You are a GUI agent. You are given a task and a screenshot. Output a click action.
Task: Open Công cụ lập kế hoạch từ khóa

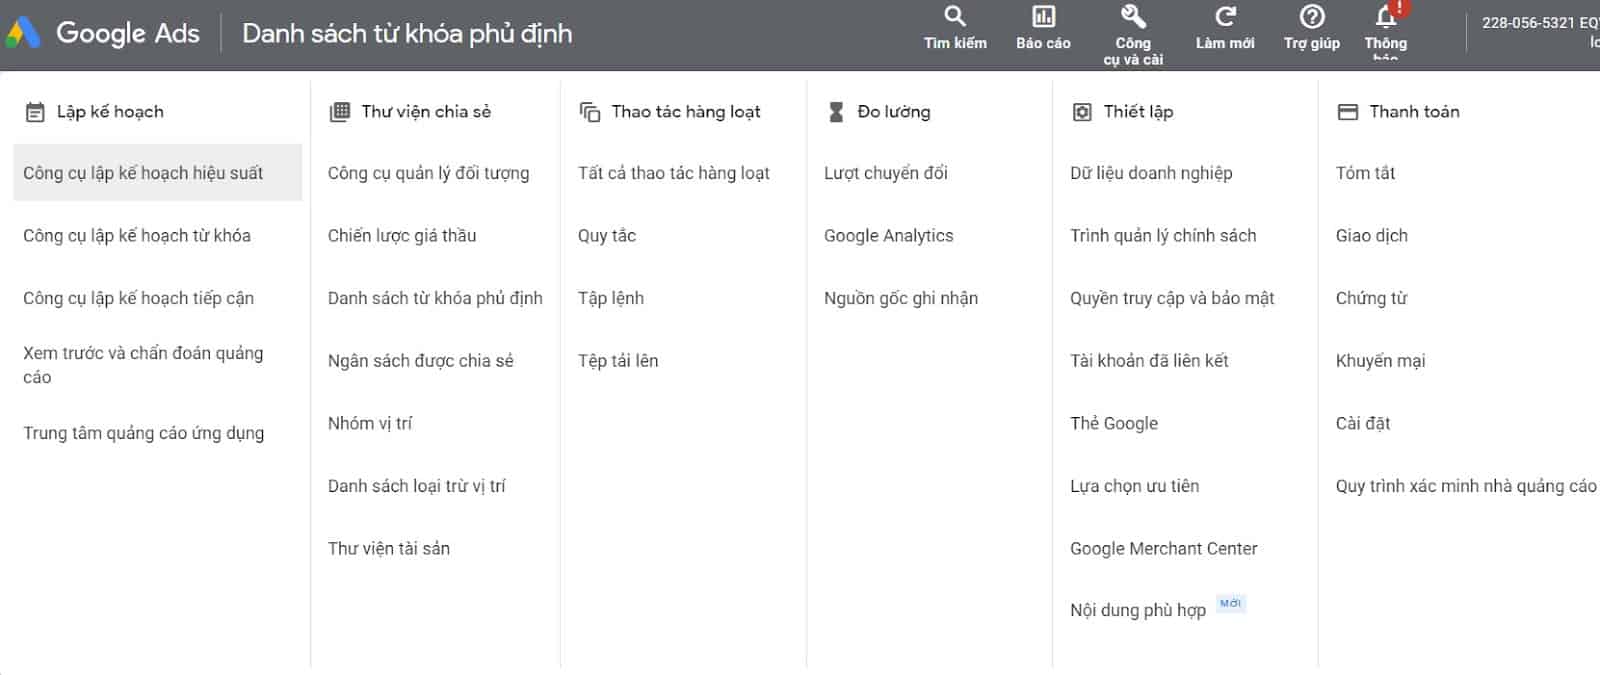137,236
